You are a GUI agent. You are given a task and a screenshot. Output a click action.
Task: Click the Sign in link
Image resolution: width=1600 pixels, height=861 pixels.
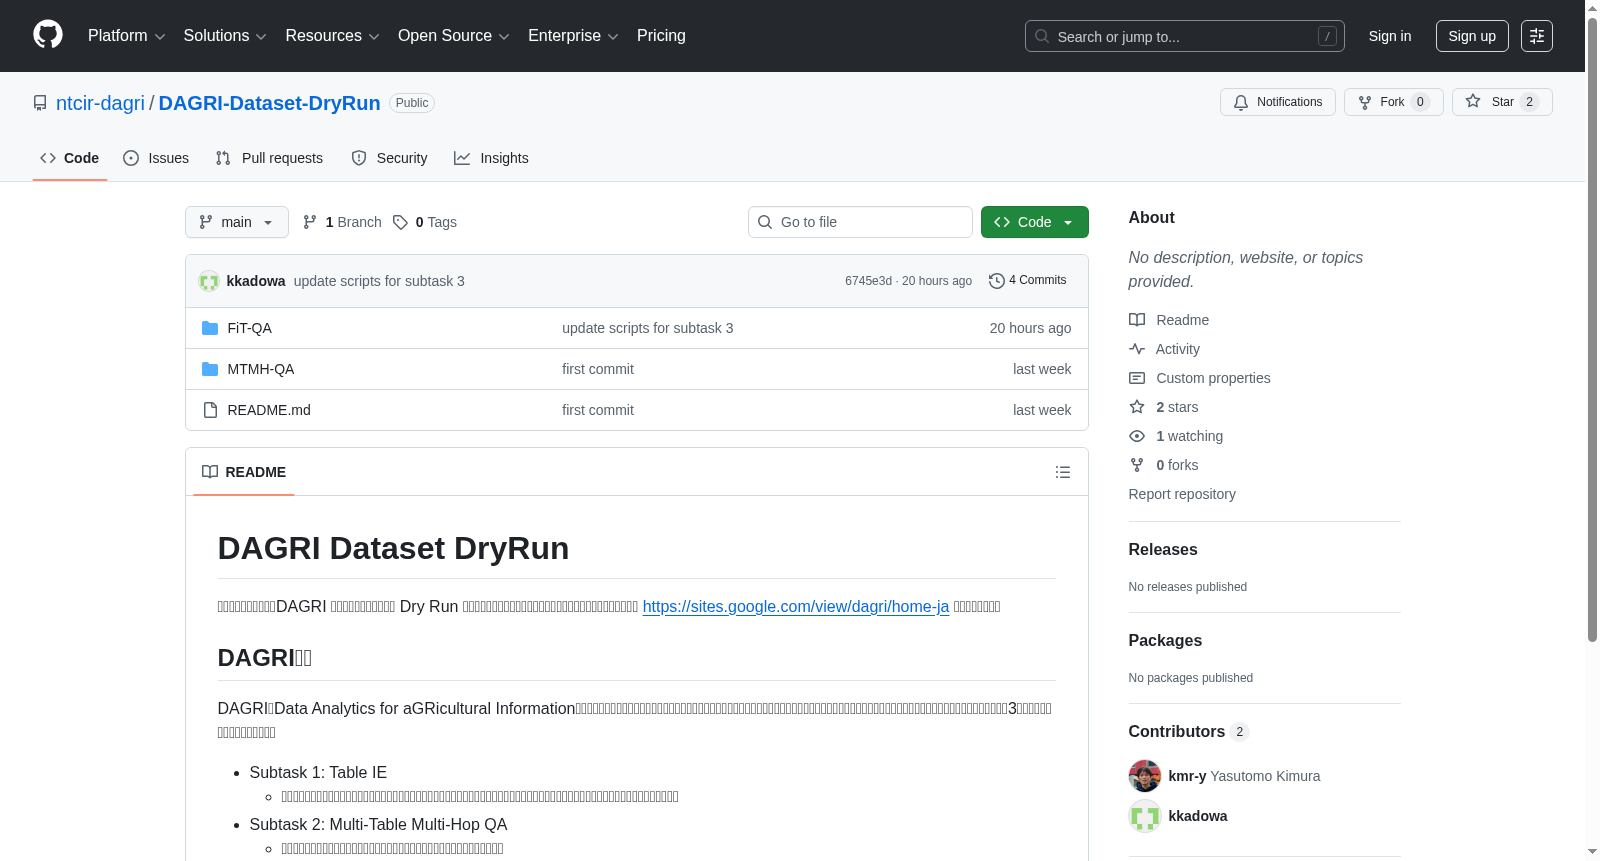pyautogui.click(x=1390, y=36)
